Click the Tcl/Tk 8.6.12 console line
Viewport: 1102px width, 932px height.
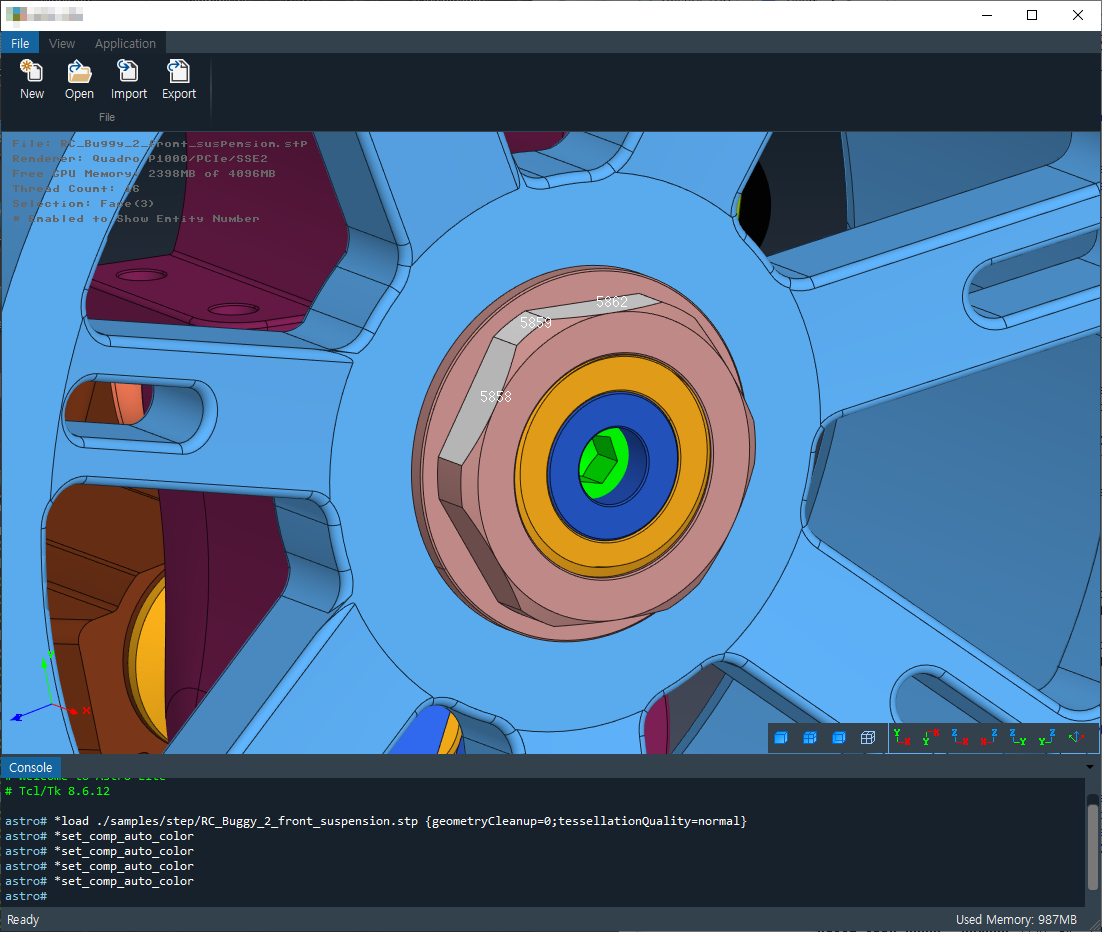58,791
